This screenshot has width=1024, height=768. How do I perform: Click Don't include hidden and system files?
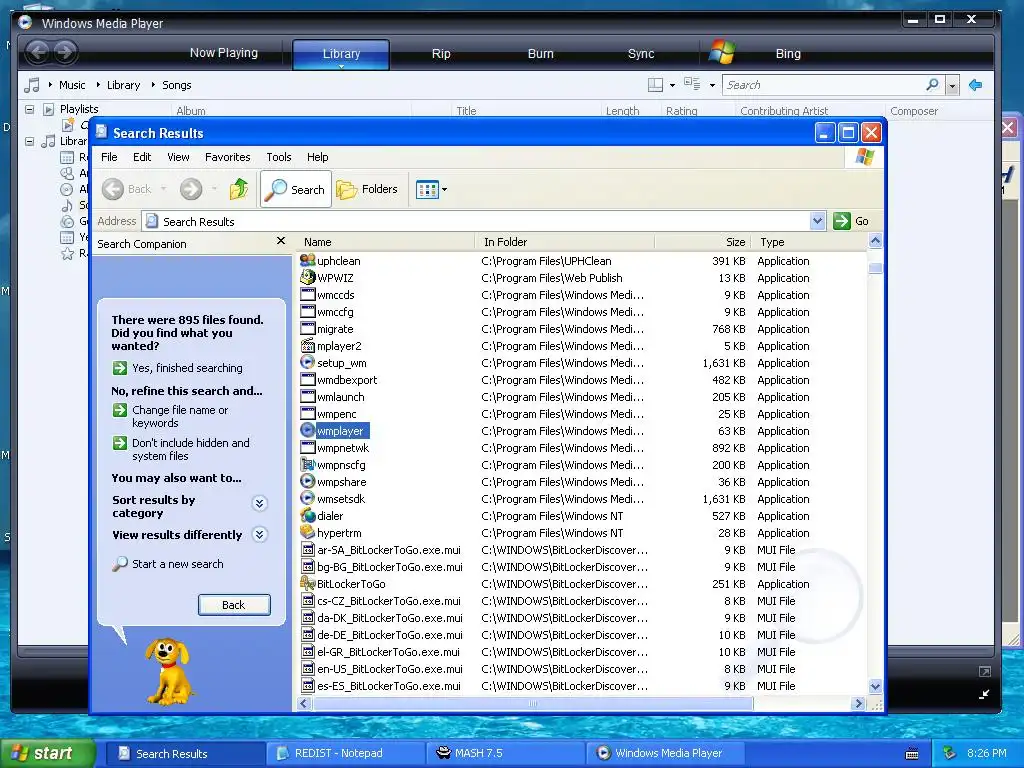191,449
